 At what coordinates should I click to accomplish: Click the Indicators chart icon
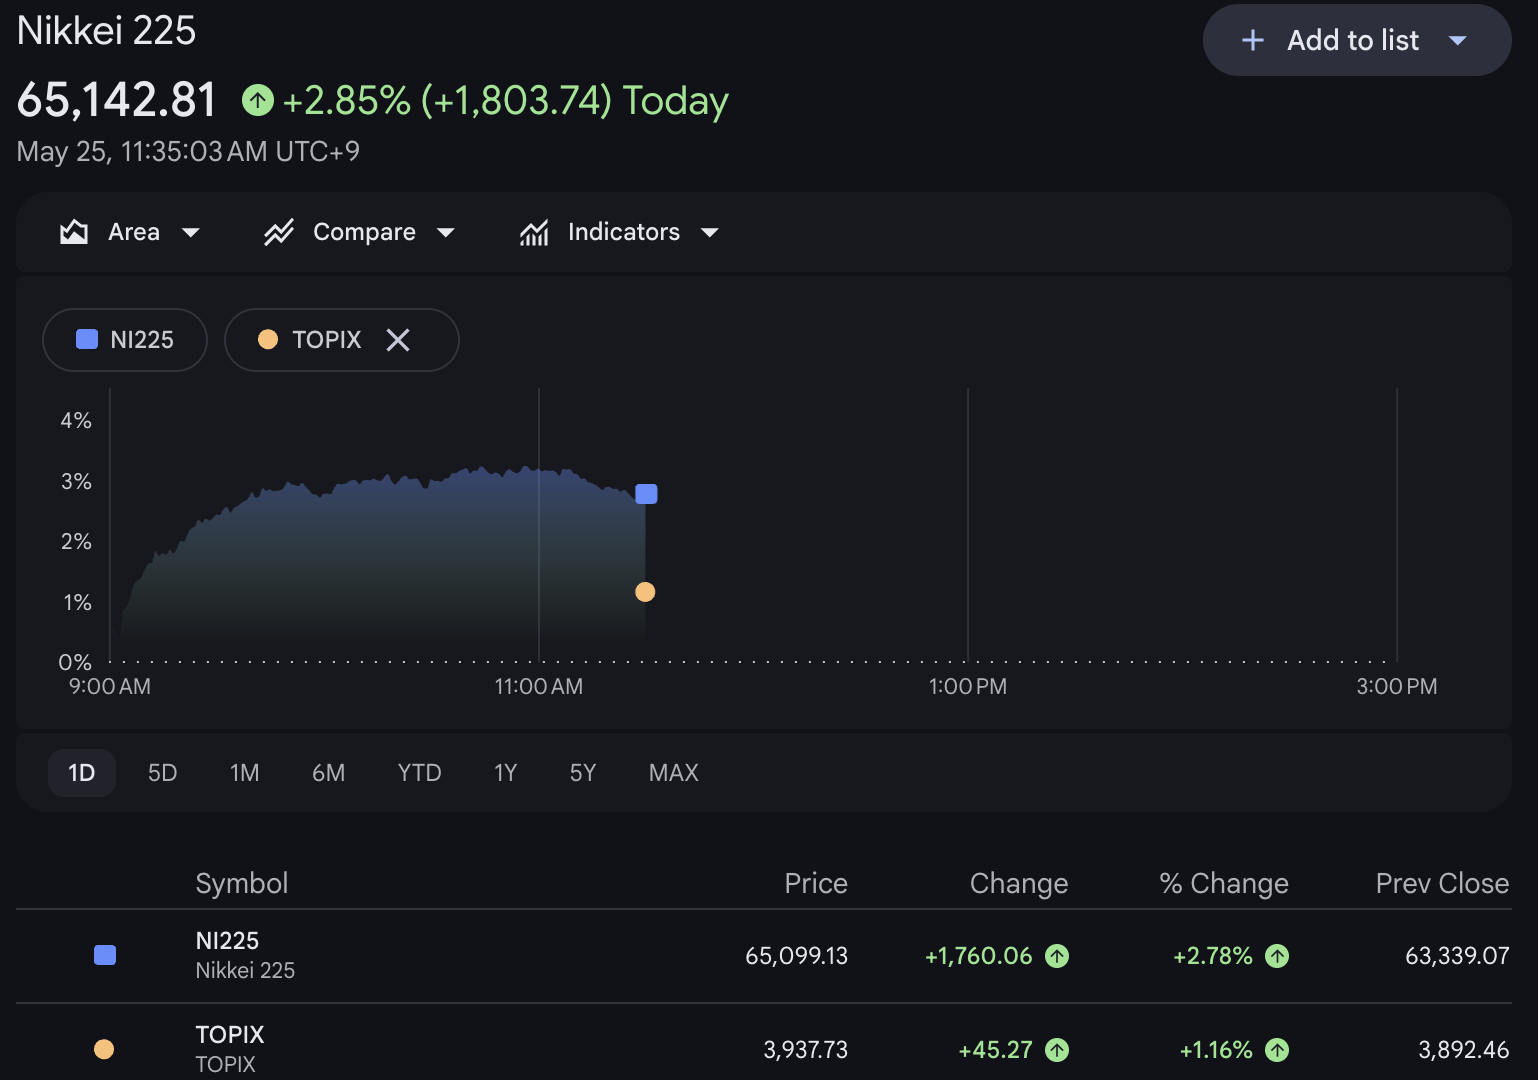click(534, 232)
